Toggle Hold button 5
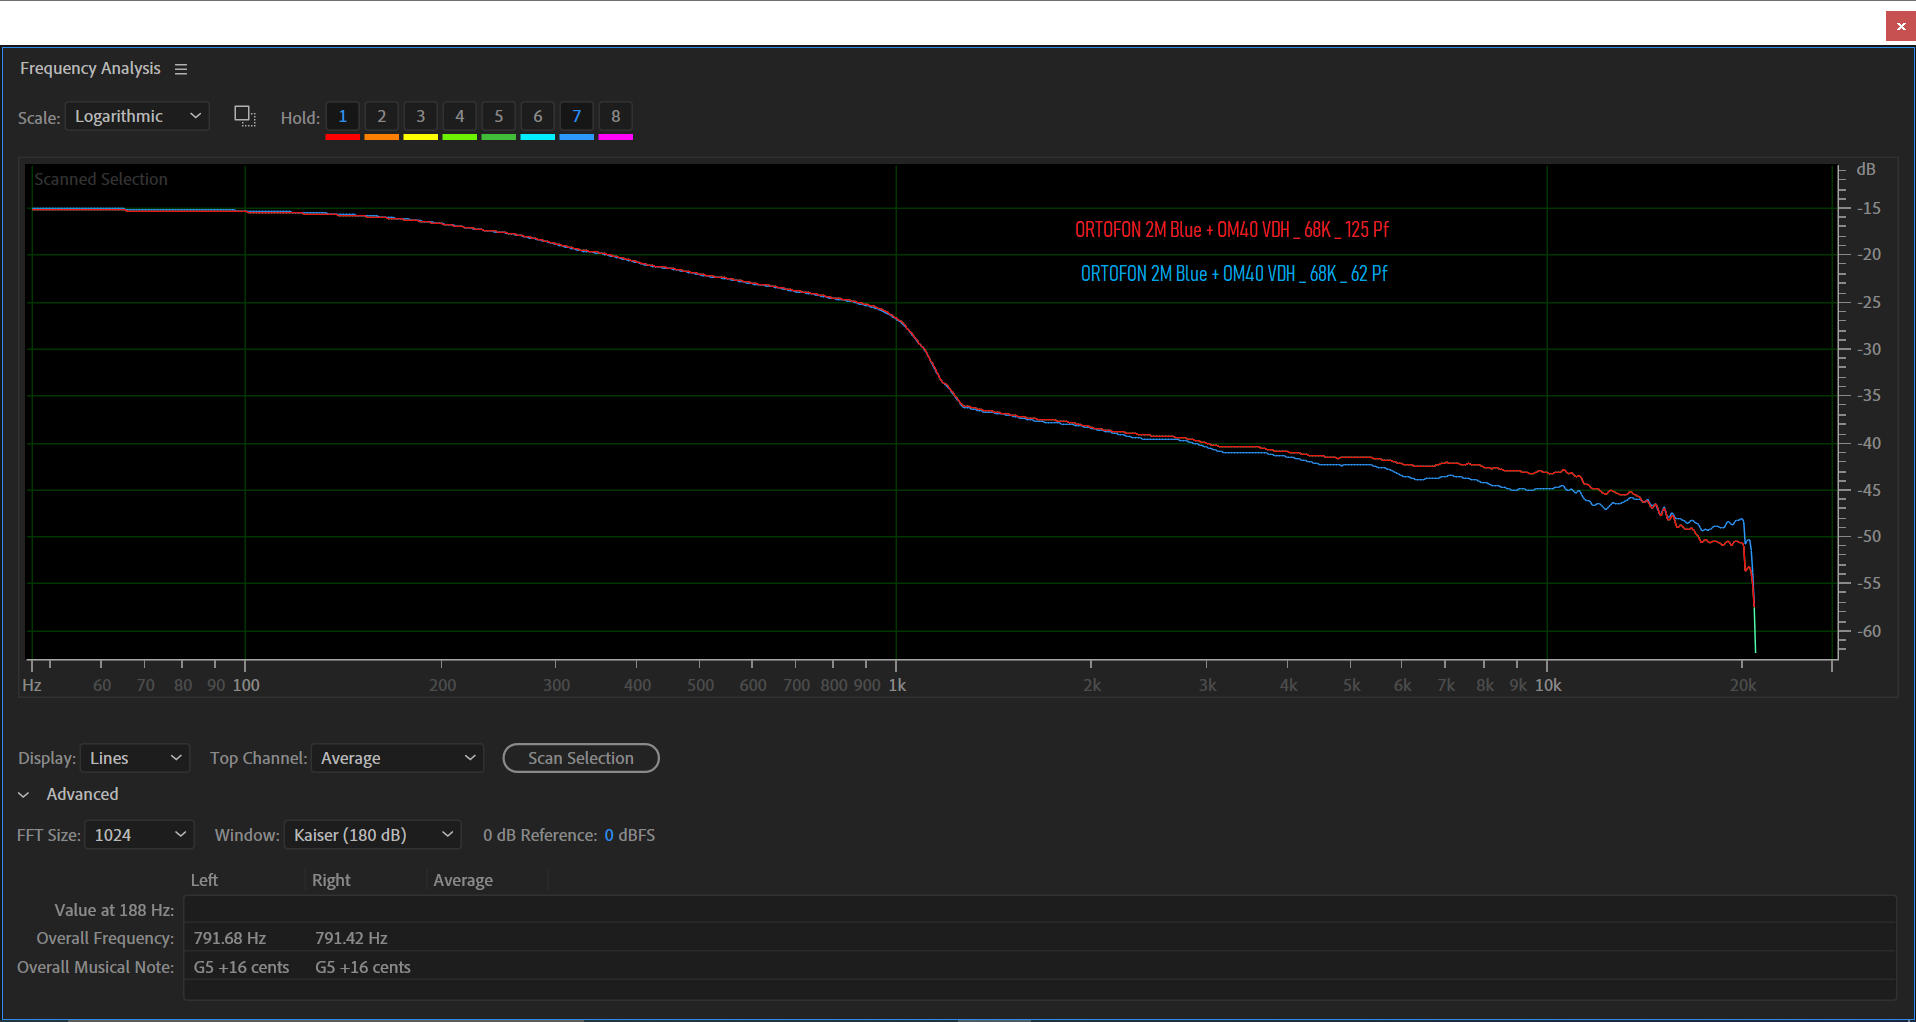 coord(498,116)
